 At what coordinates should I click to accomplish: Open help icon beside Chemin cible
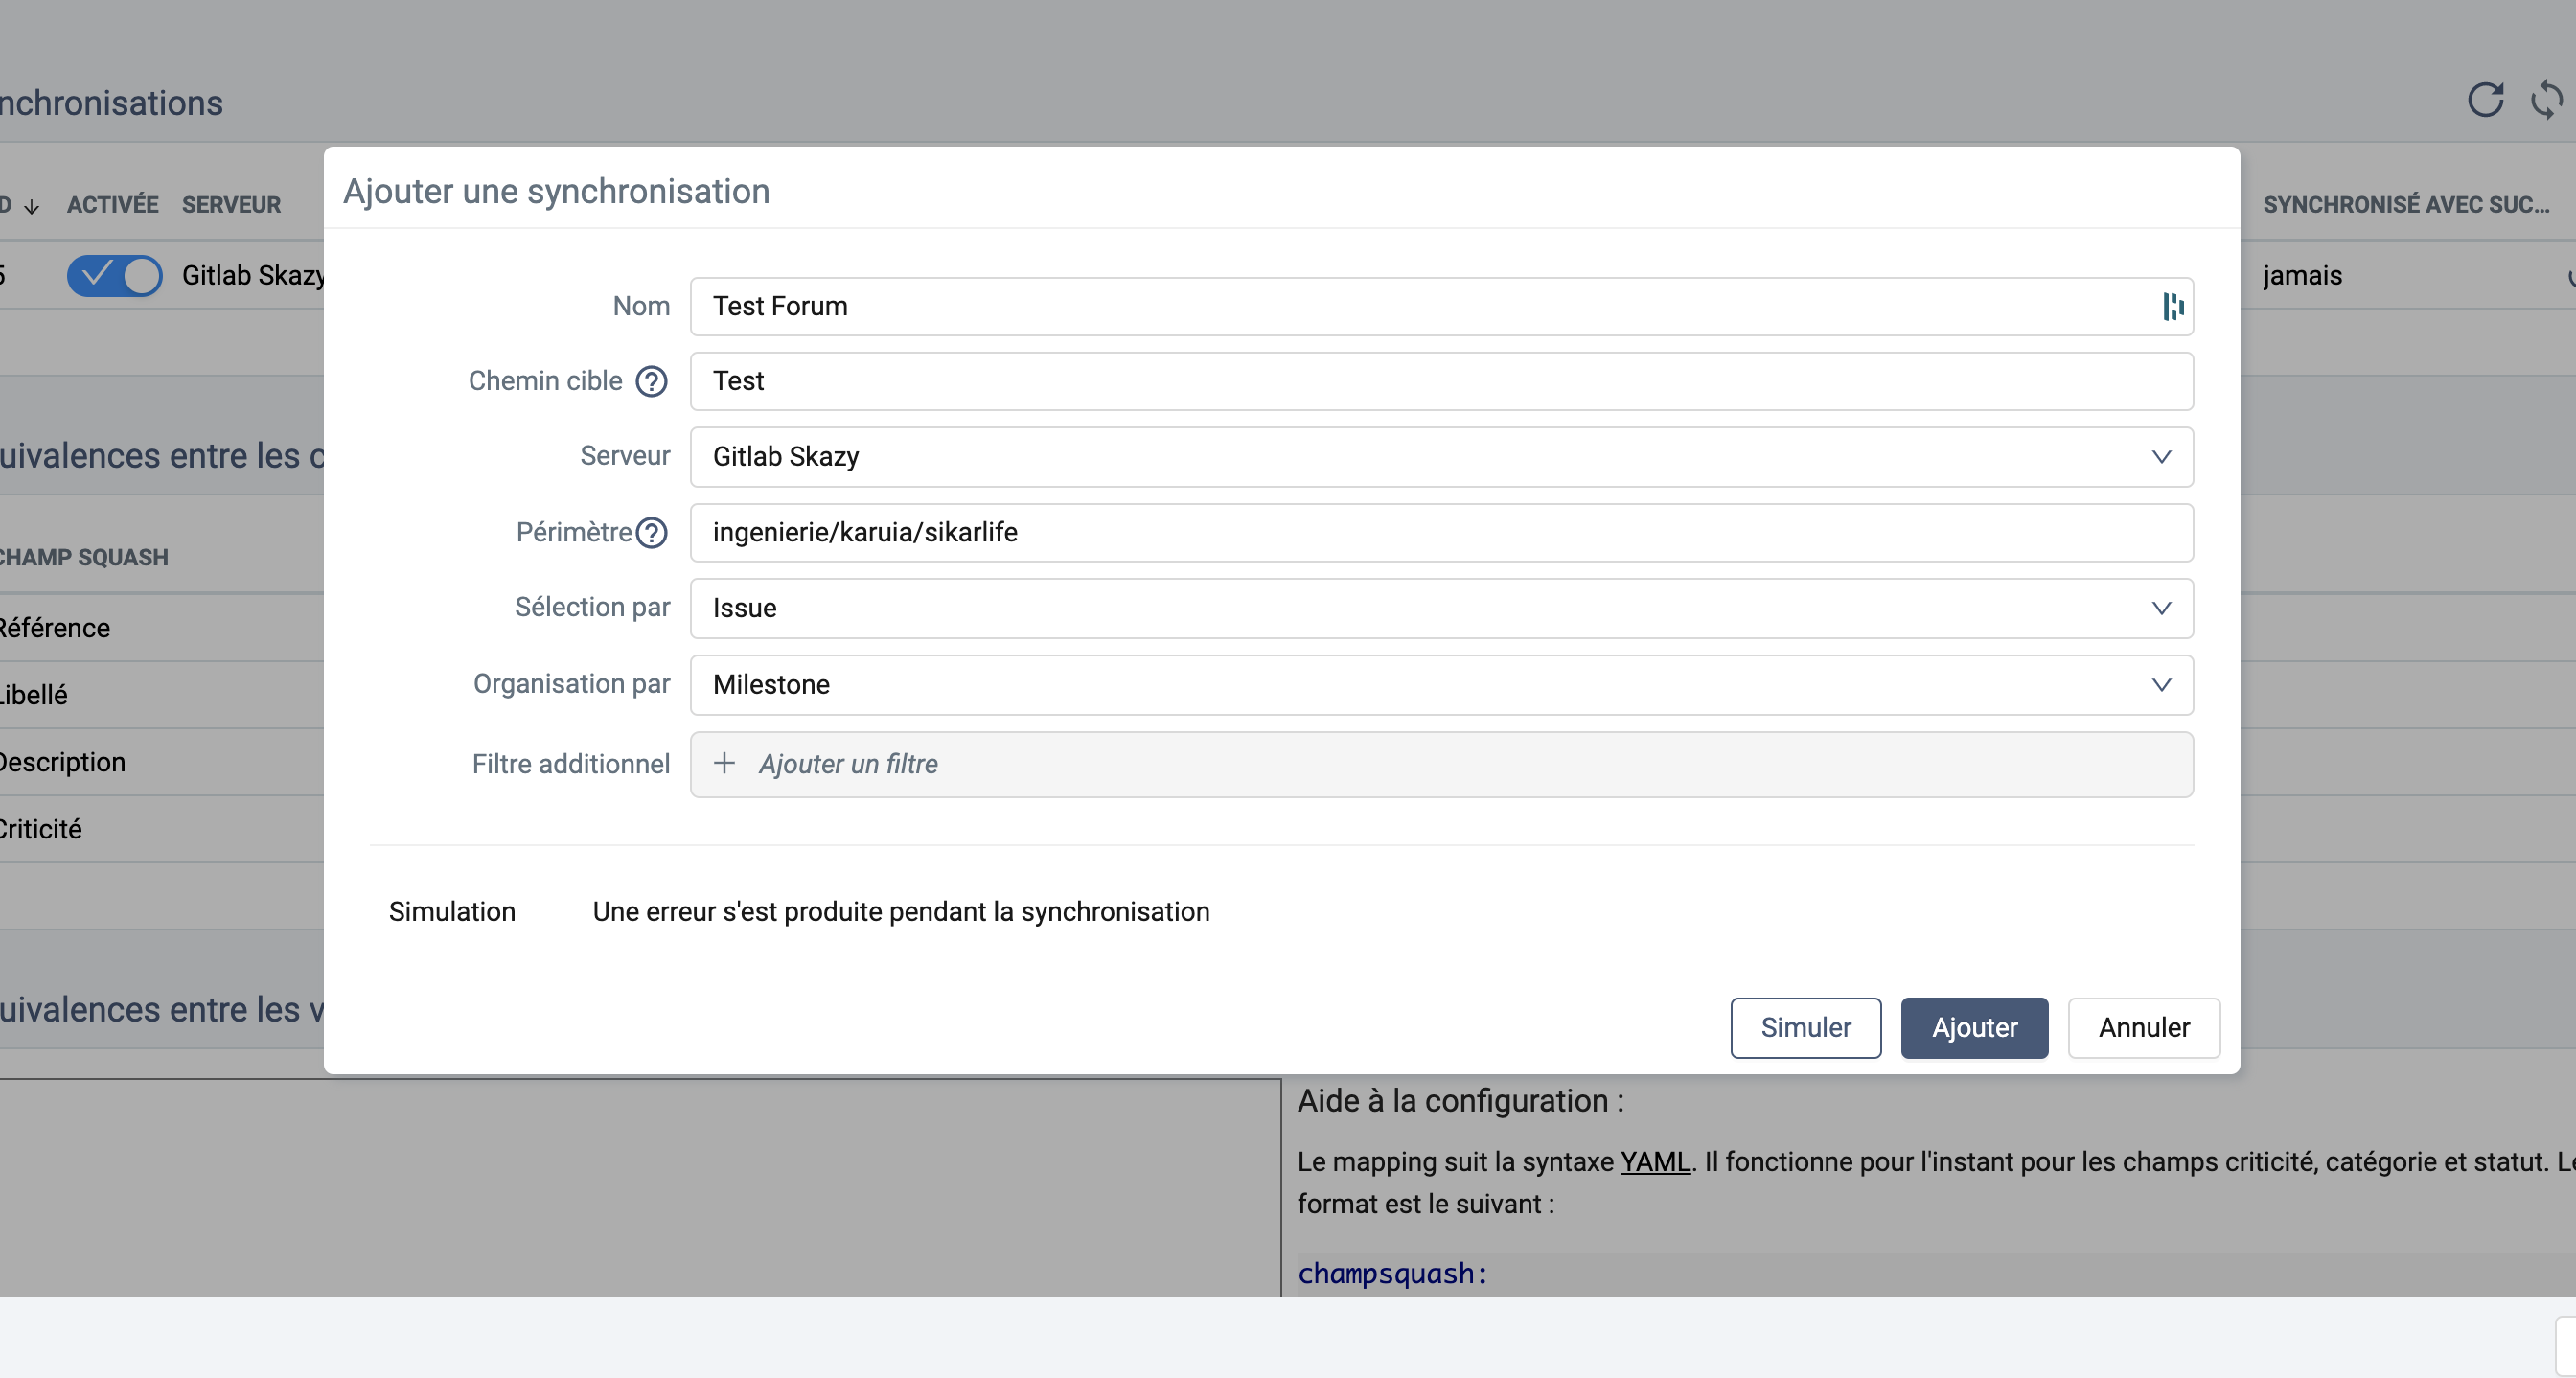pyautogui.click(x=652, y=381)
